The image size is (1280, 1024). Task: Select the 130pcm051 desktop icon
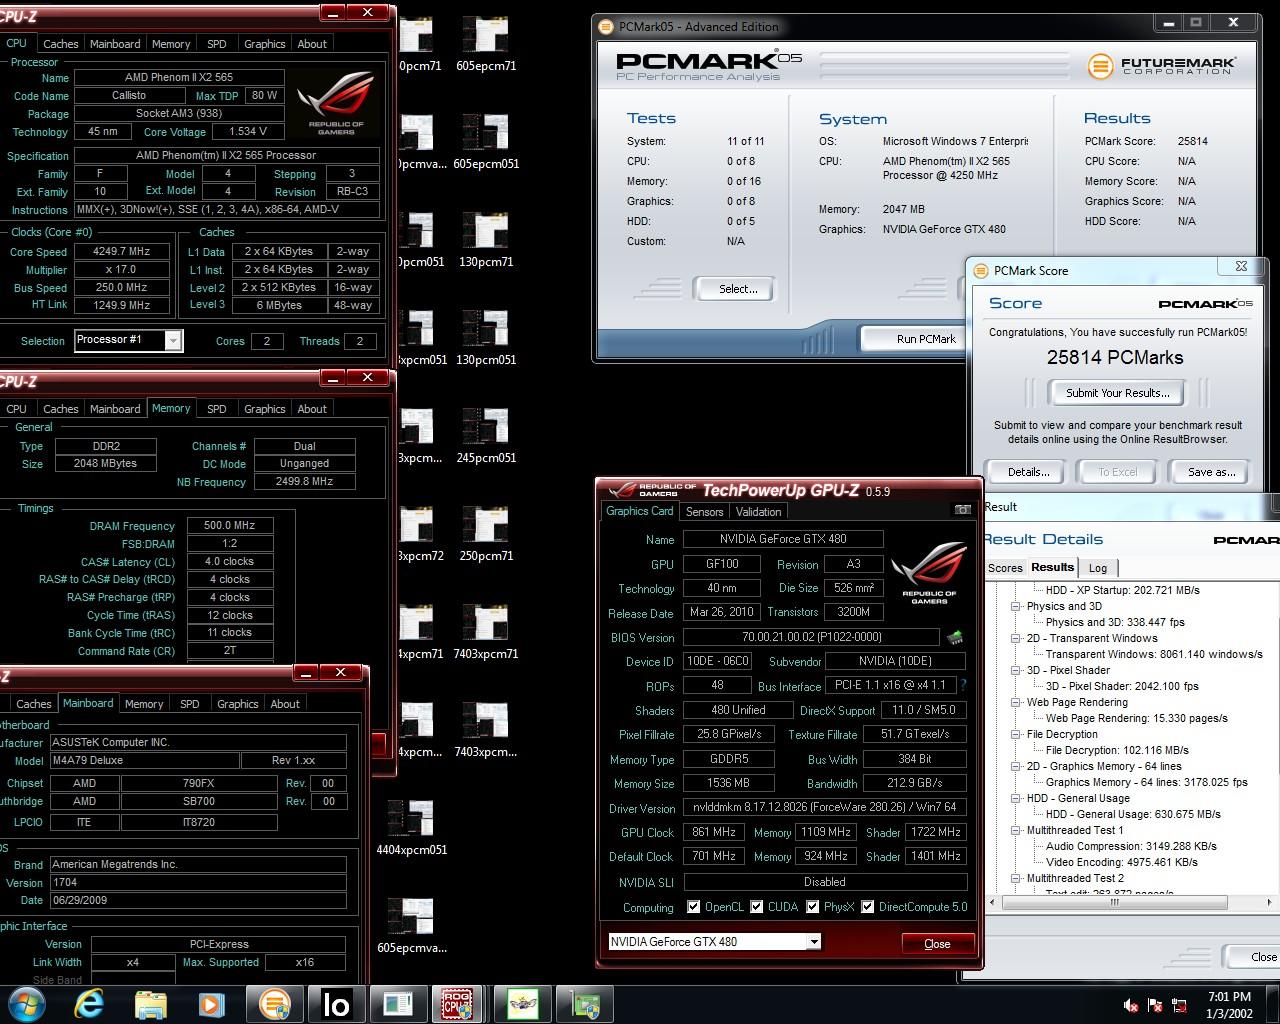click(x=486, y=339)
